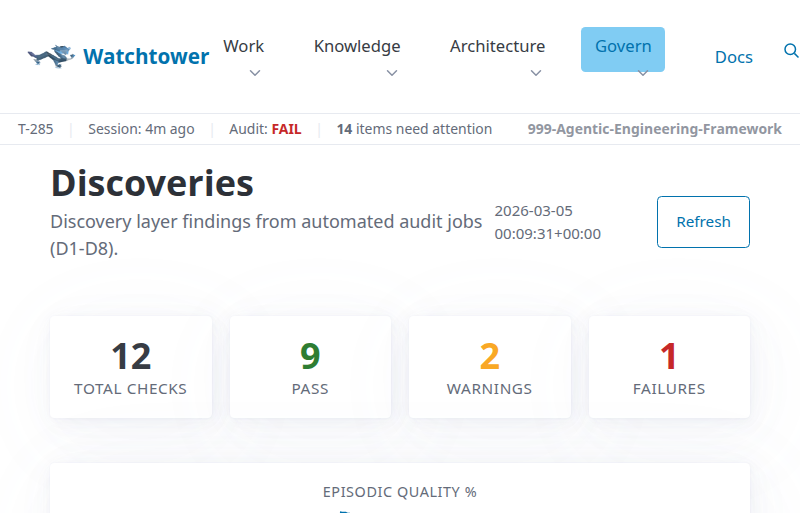
Task: Open the Work menu
Action: point(243,46)
